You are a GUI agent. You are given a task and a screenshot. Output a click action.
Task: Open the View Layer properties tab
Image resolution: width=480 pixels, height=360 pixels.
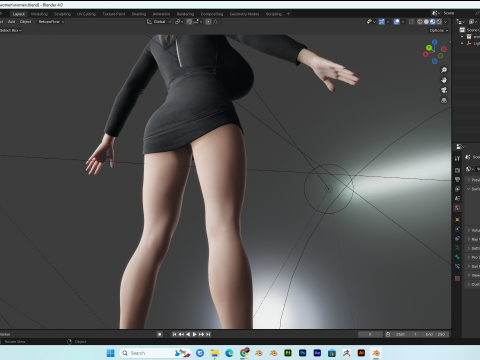pos(457,189)
